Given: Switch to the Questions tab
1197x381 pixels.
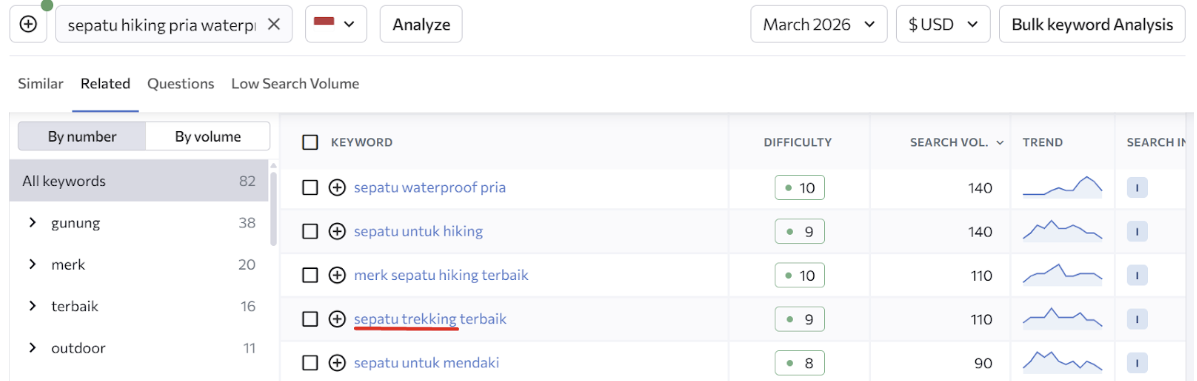Looking at the screenshot, I should coord(181,83).
